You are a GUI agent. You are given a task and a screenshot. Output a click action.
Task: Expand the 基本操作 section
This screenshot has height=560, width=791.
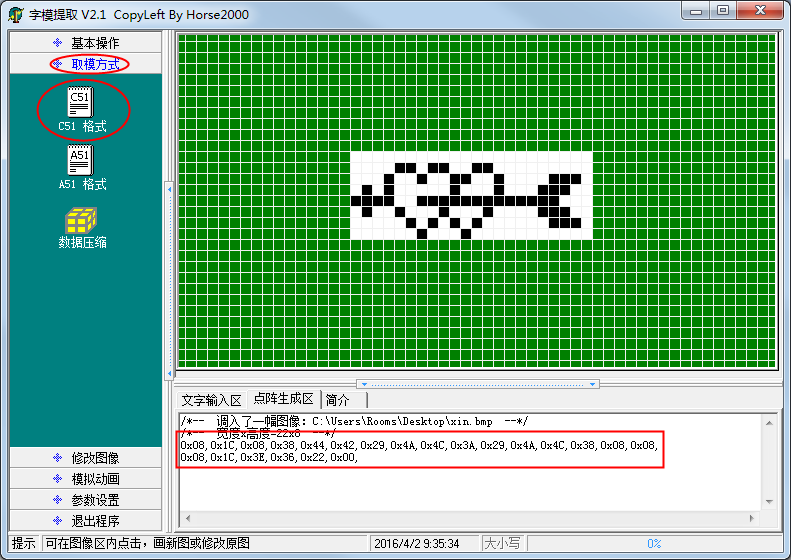click(x=85, y=43)
